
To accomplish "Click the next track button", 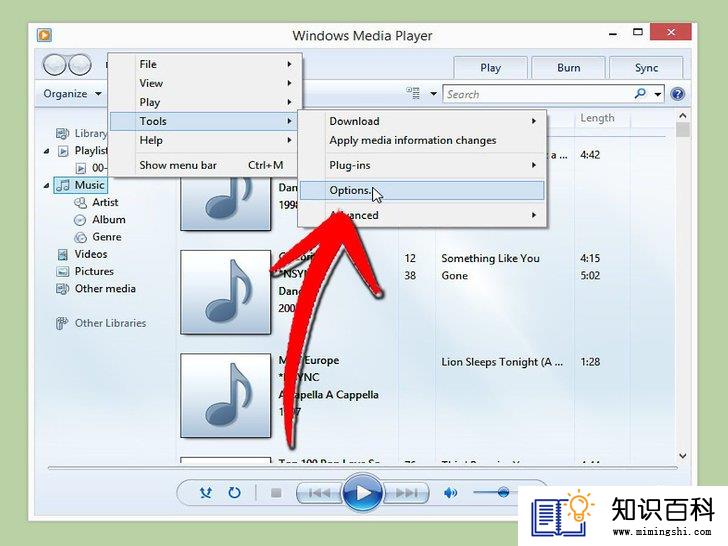I will coord(406,493).
